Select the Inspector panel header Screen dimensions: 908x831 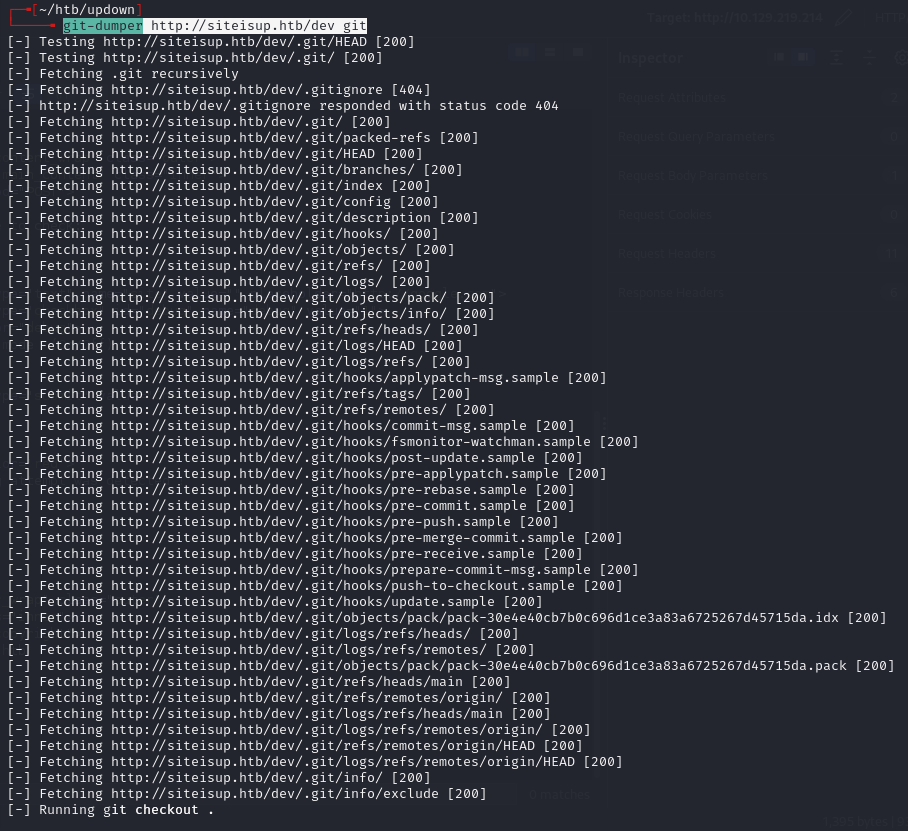coord(650,57)
